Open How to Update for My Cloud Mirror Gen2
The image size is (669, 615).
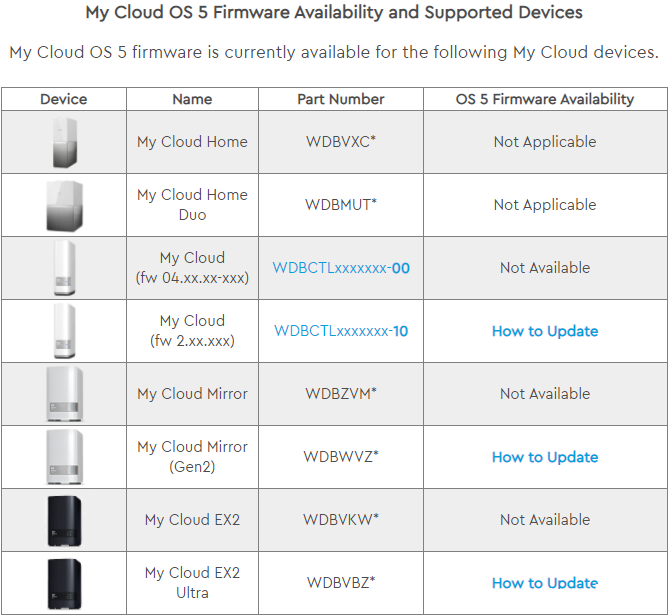pyautogui.click(x=545, y=457)
